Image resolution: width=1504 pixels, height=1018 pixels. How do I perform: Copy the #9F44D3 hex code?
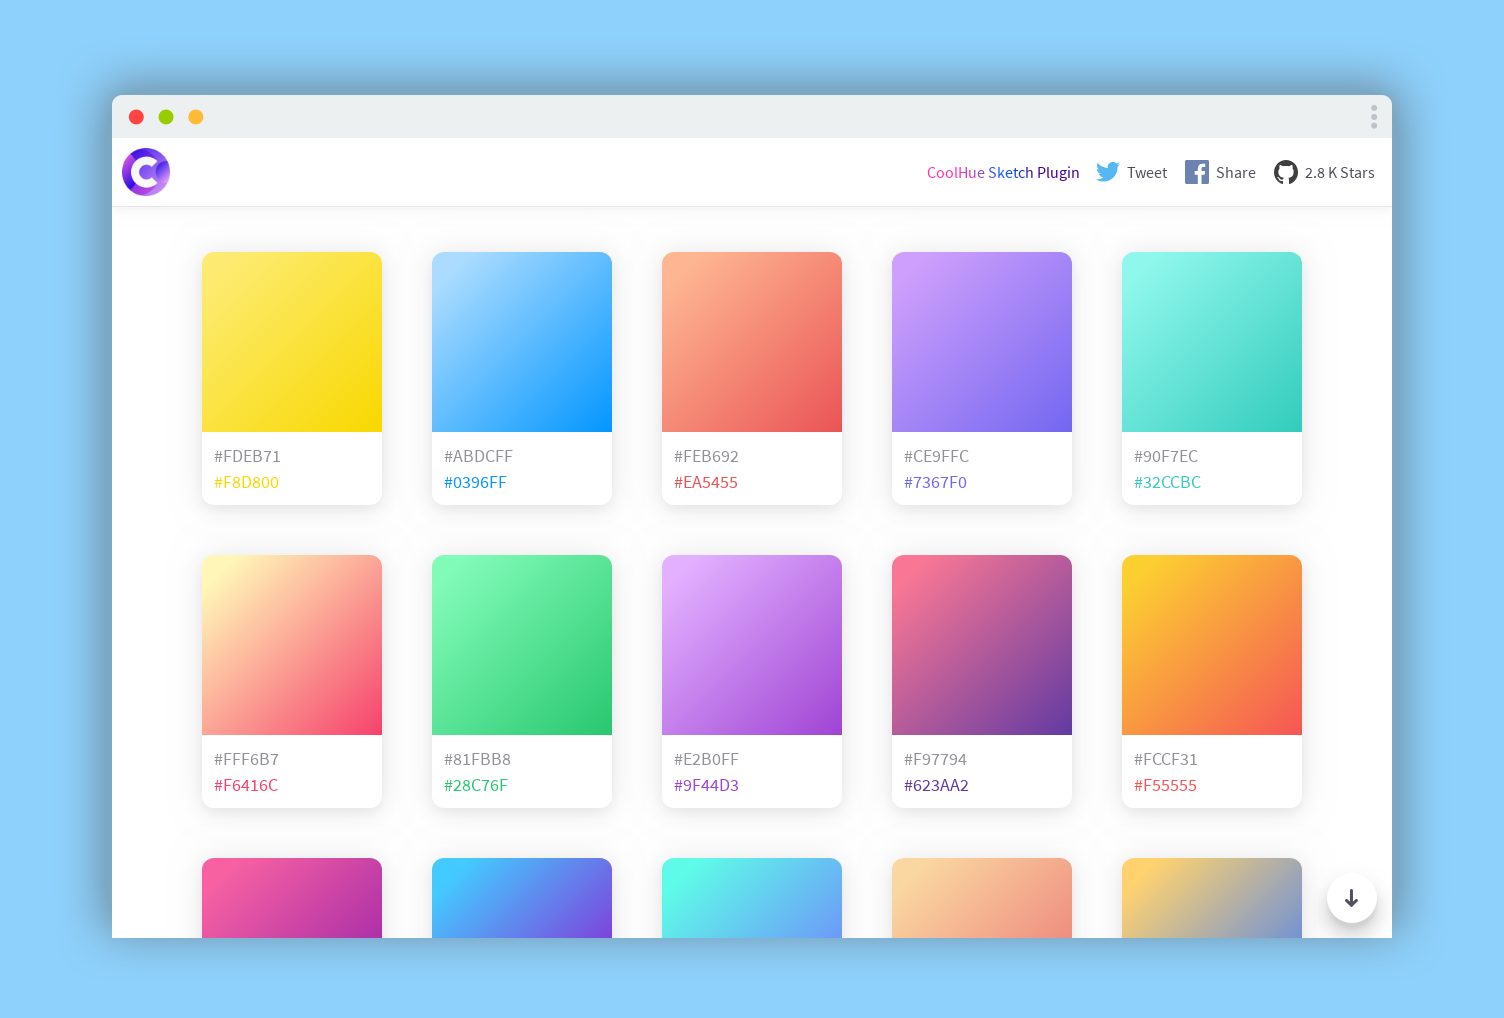[x=706, y=785]
